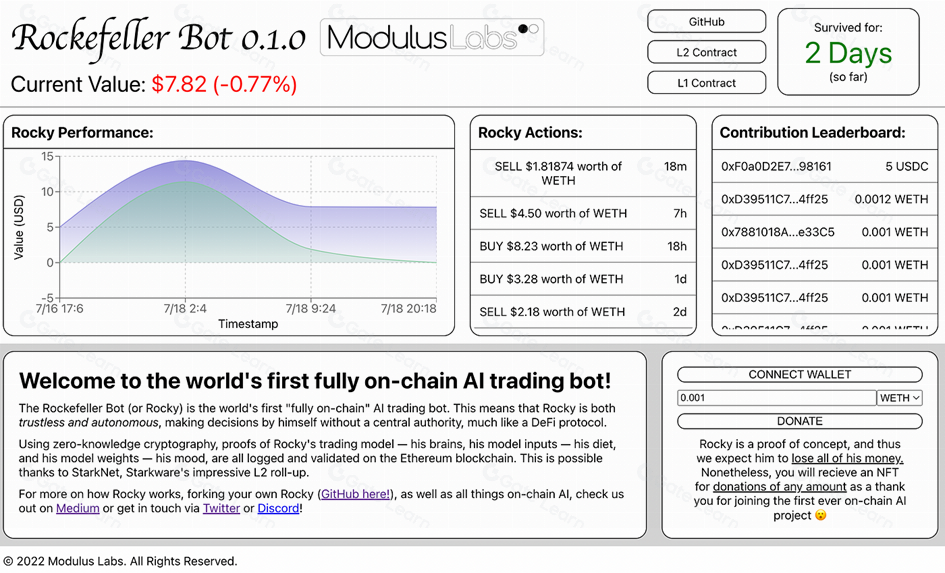
Task: Click the Modulus Labs logo
Action: 433,38
